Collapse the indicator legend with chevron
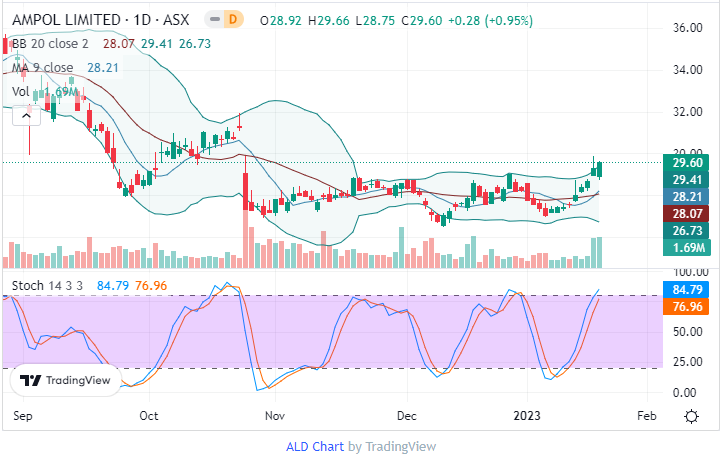Viewport: 724px width, 454px height. 25,115
